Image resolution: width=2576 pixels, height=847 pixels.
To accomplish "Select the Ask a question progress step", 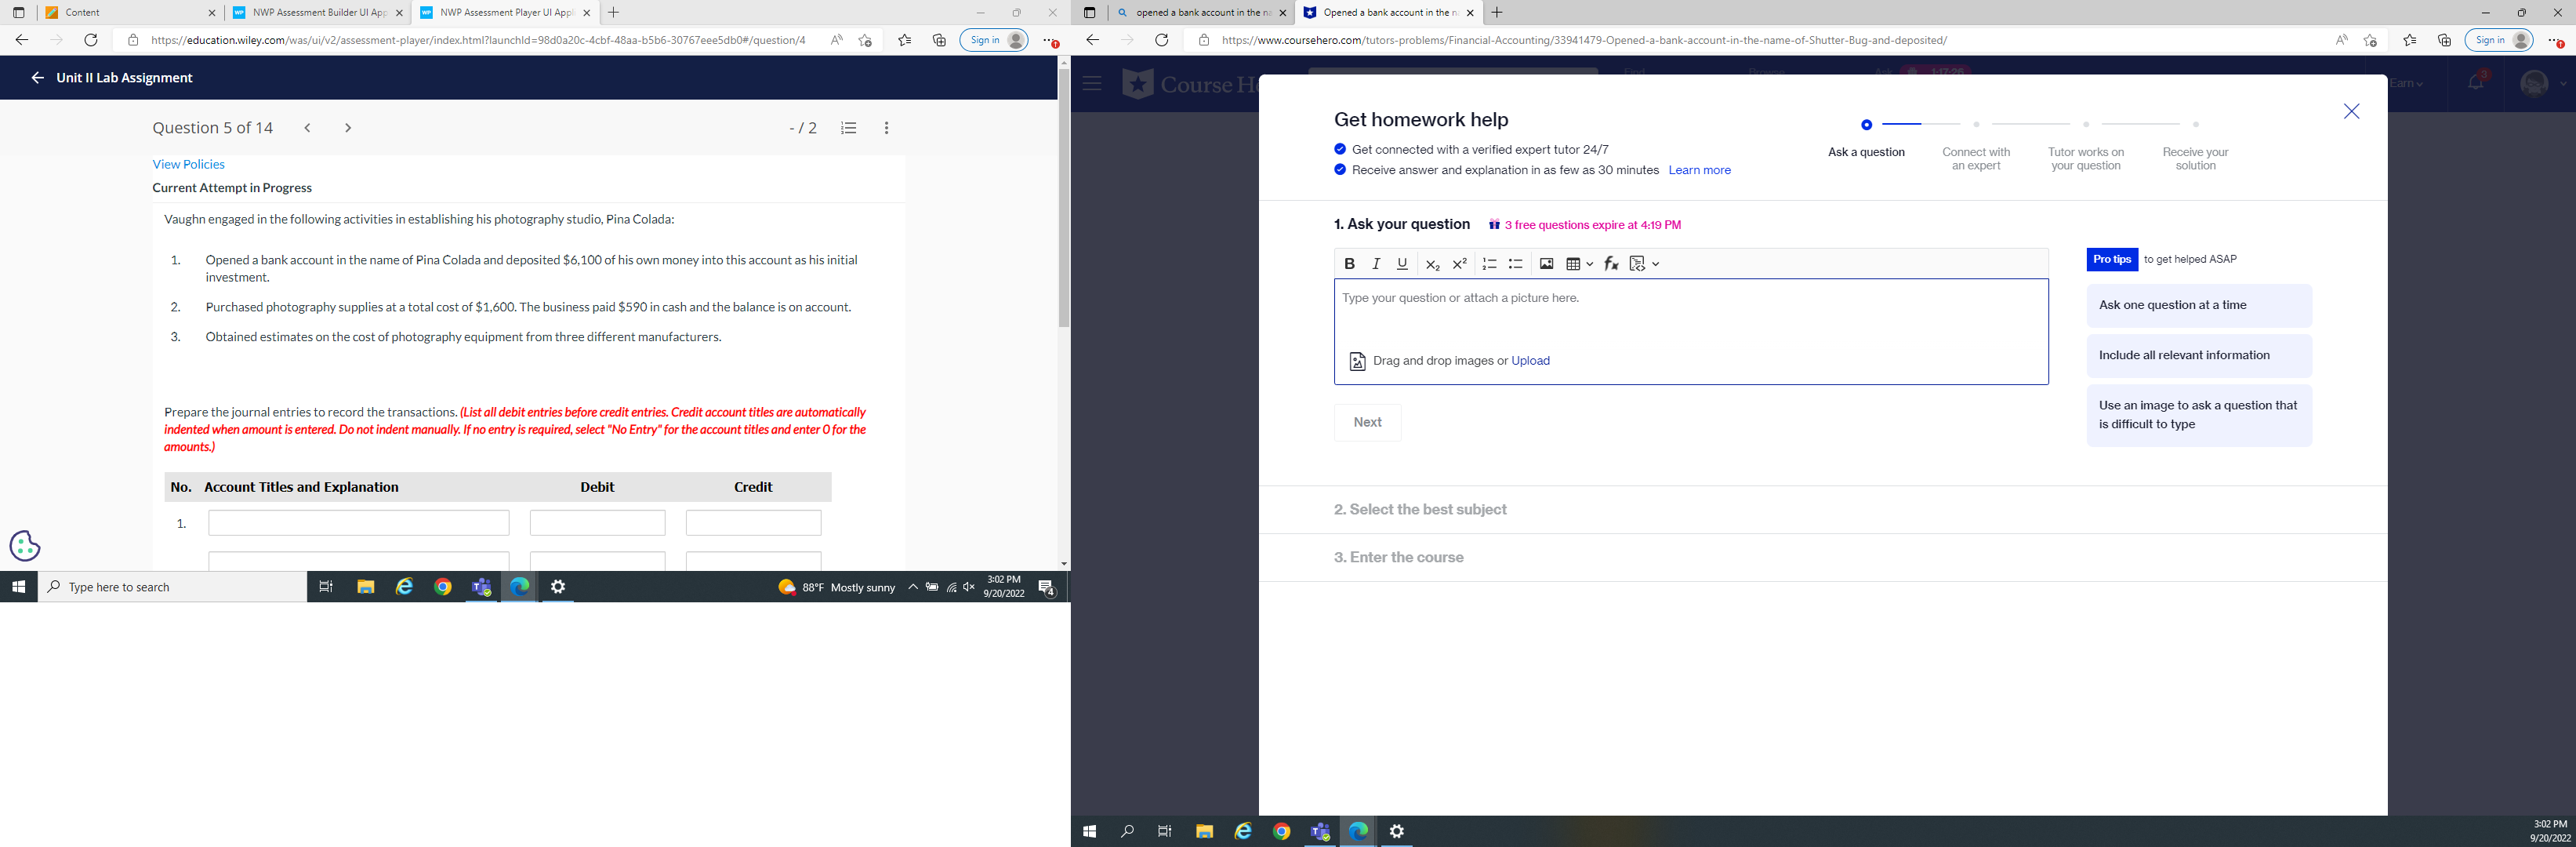I will pyautogui.click(x=1865, y=151).
